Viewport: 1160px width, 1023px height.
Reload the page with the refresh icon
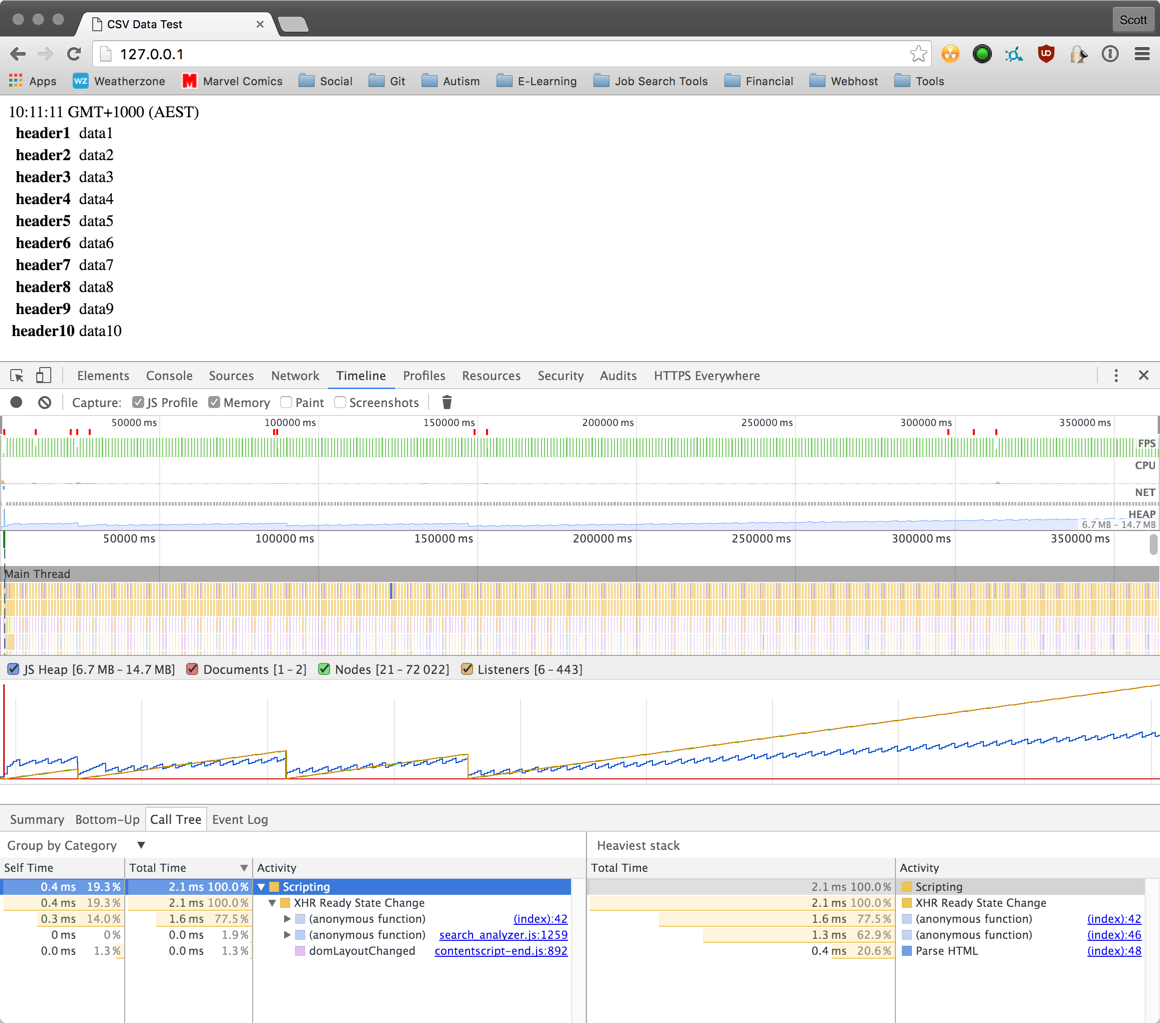click(x=74, y=54)
